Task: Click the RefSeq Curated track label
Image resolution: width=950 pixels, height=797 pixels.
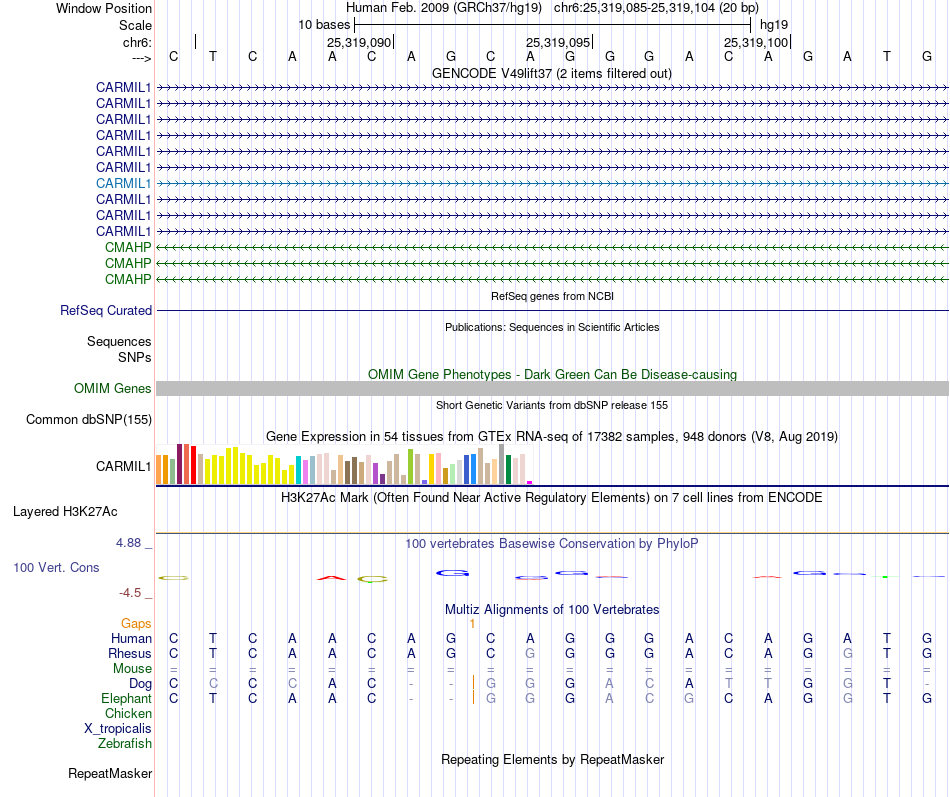Action: pos(106,310)
